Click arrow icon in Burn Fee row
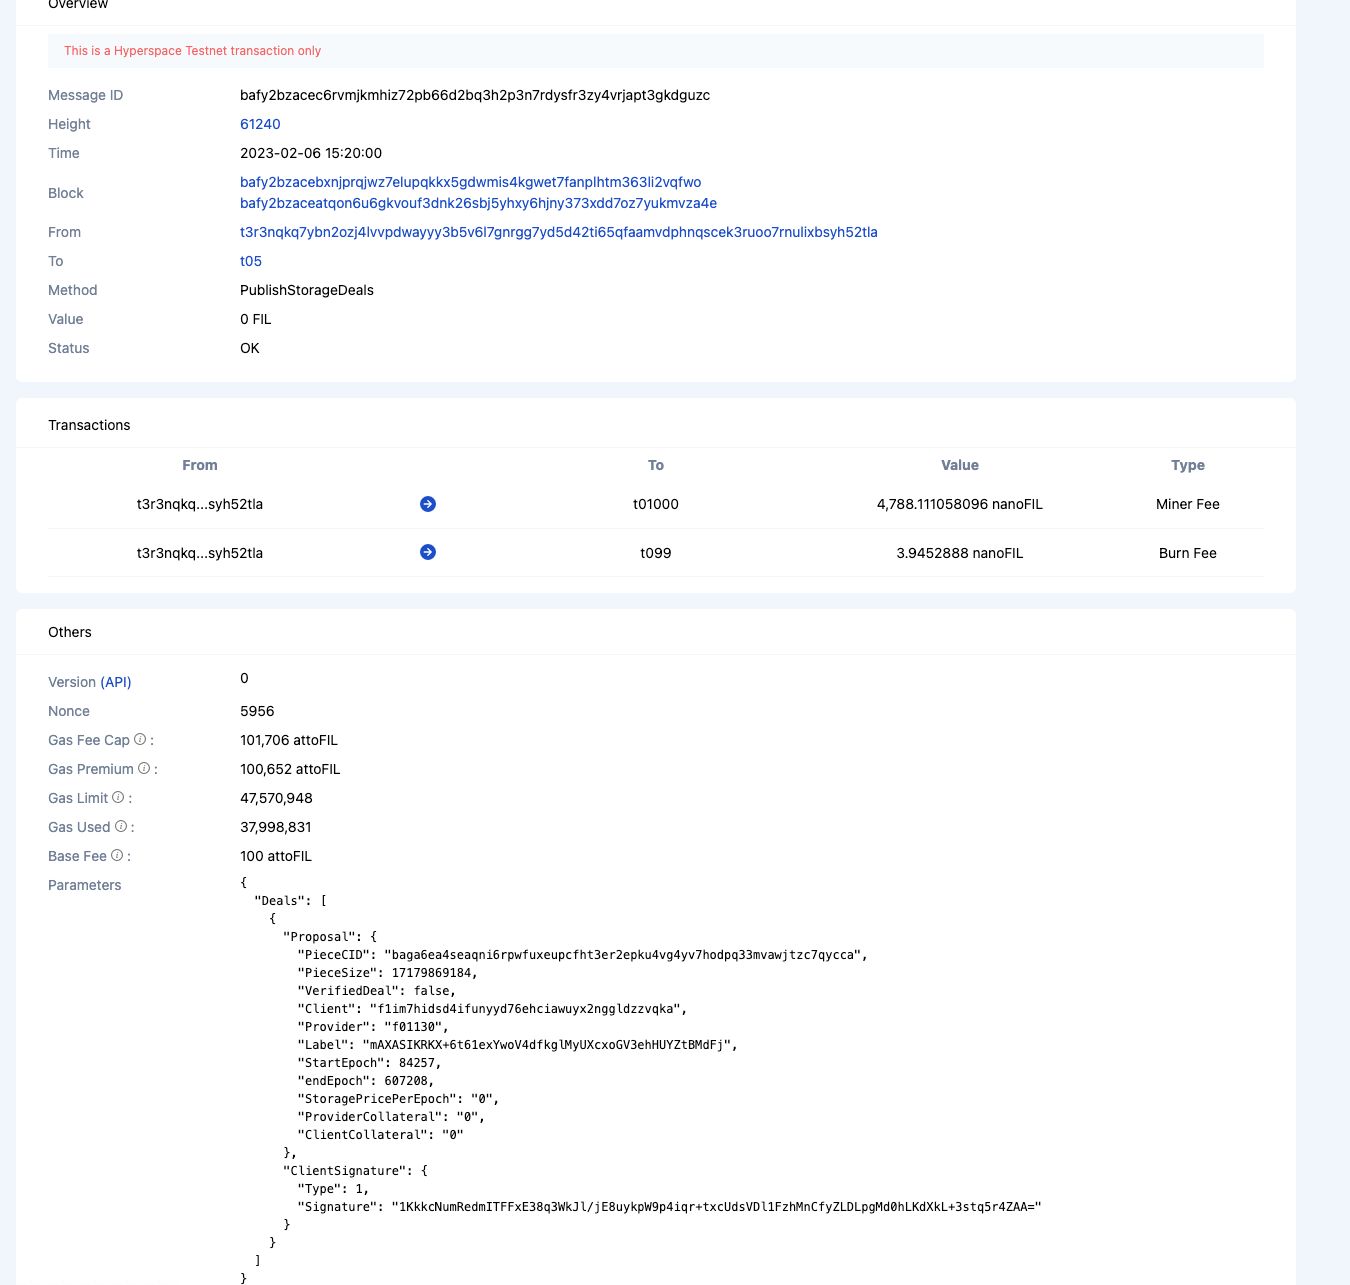The height and width of the screenshot is (1285, 1350). (428, 552)
